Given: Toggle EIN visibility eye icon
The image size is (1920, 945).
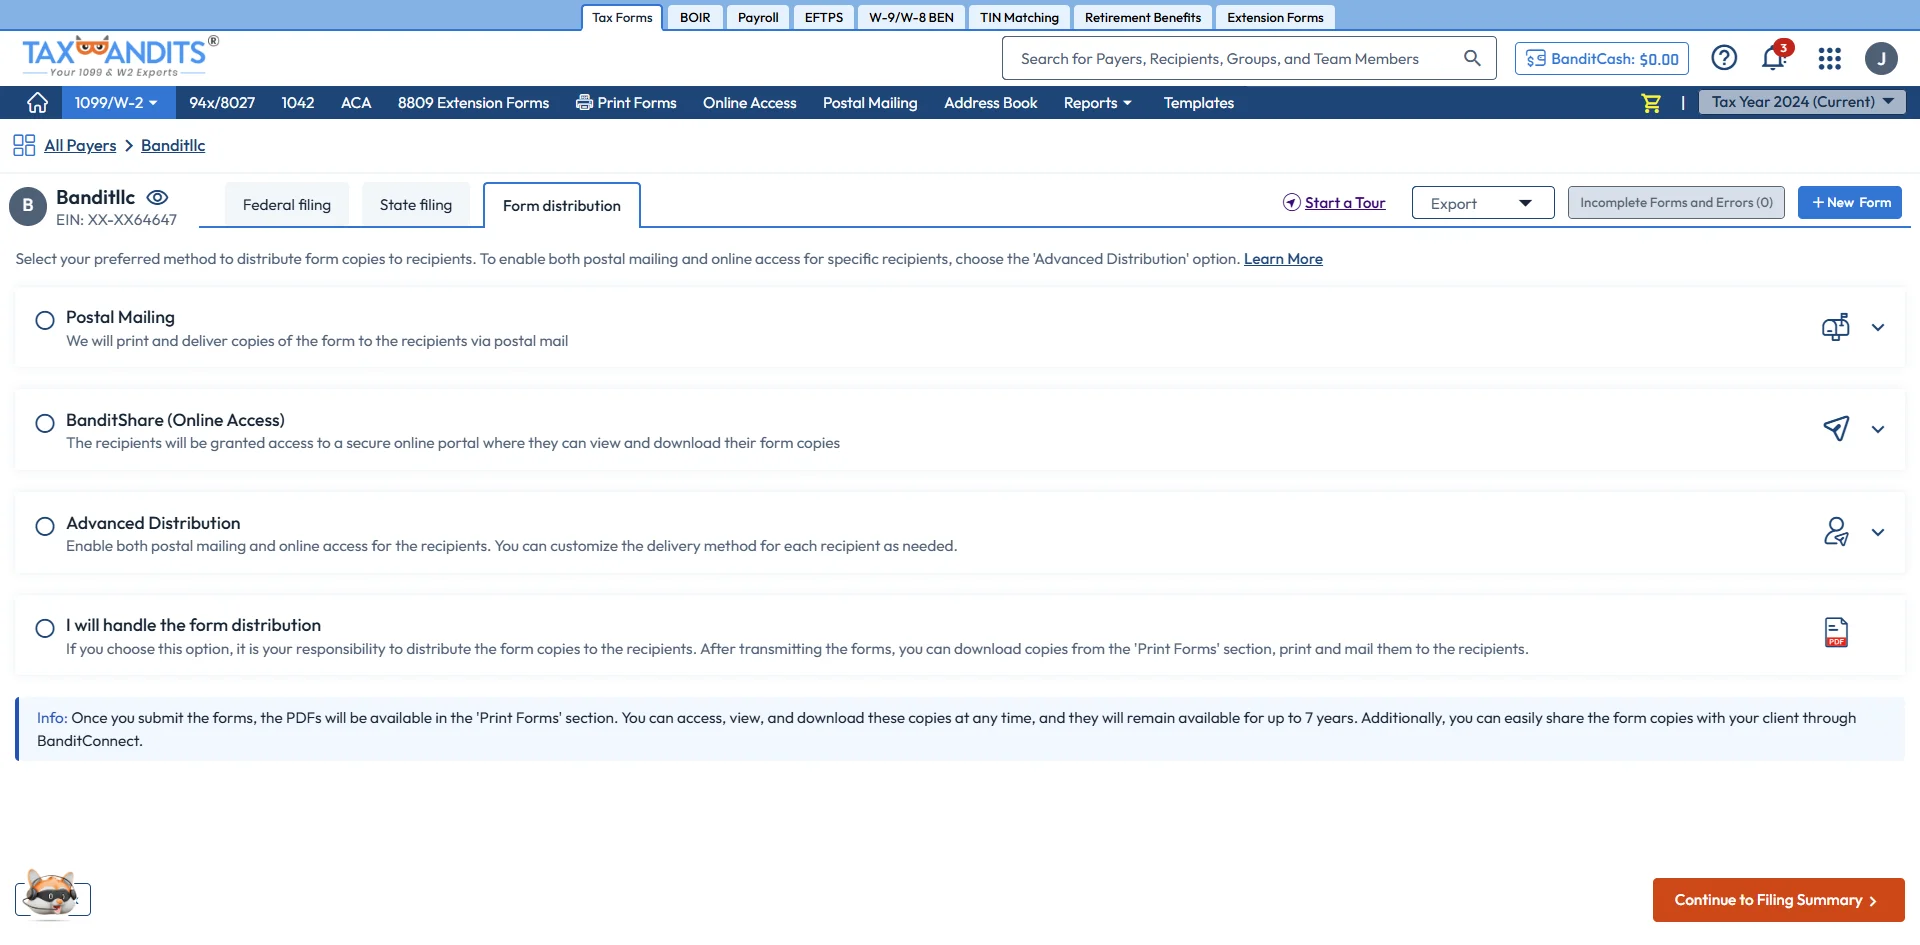Looking at the screenshot, I should pos(157,198).
